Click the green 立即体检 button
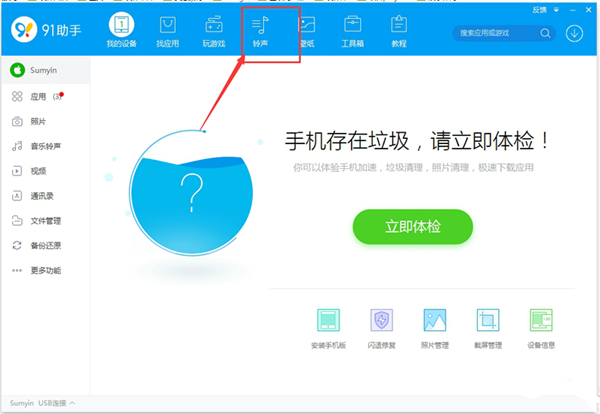Viewport: 600px width, 414px height. coord(412,227)
